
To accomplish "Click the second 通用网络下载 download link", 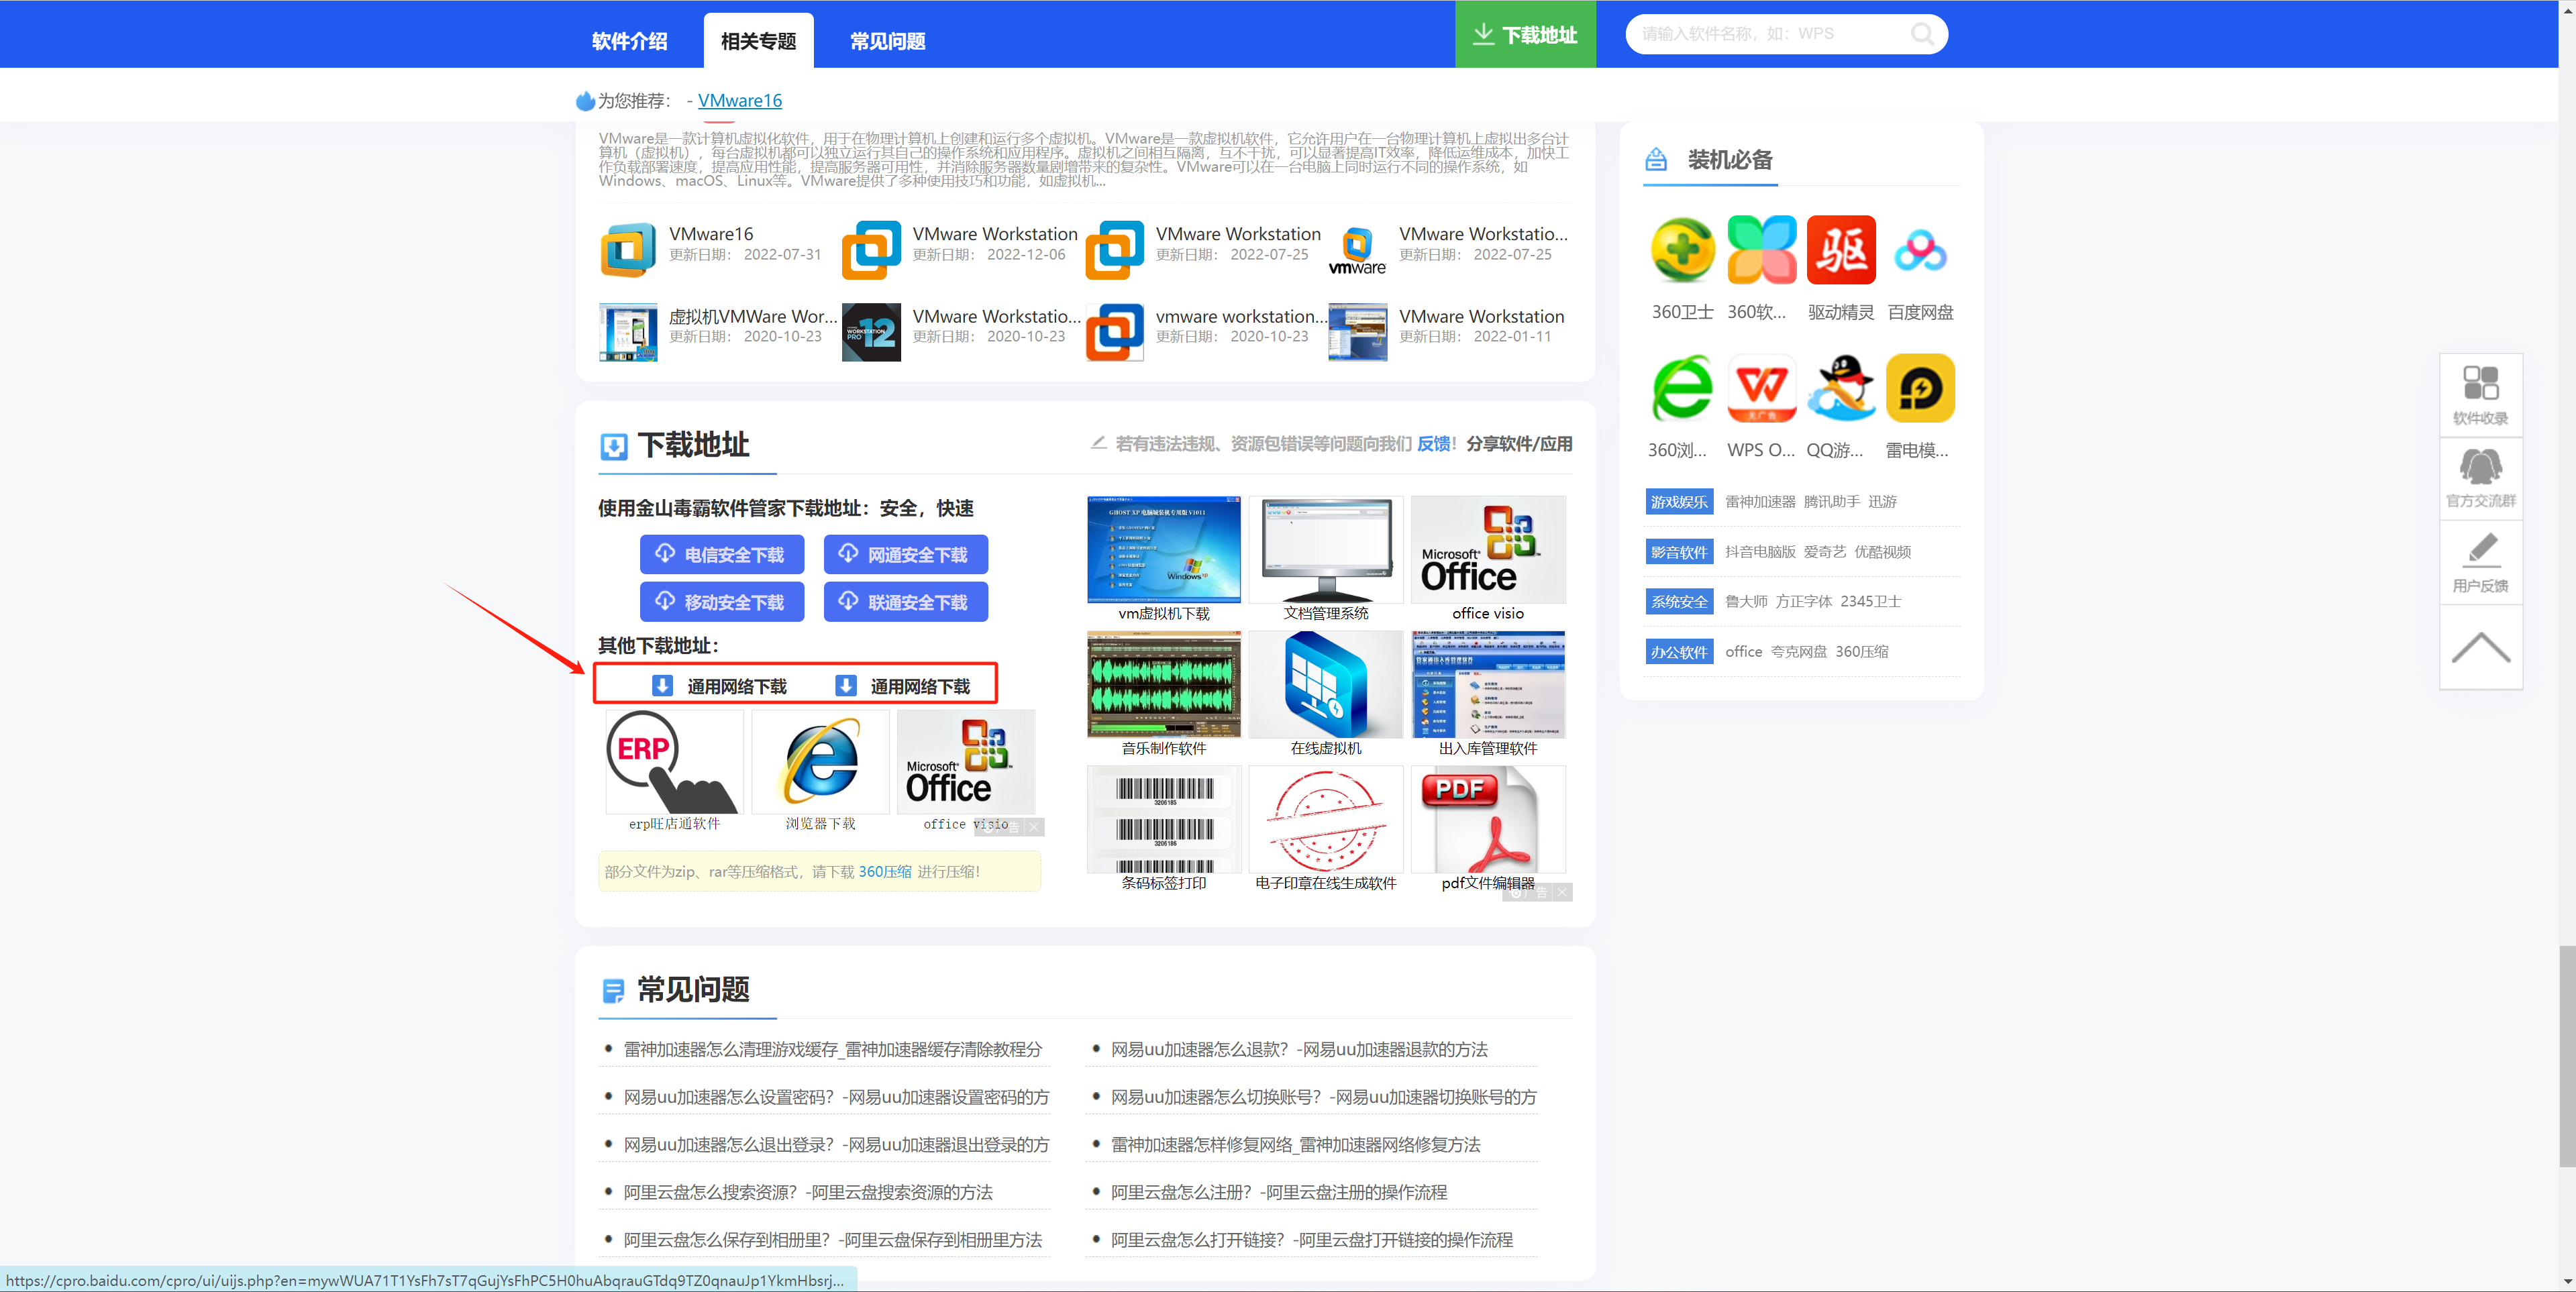I will coord(902,686).
